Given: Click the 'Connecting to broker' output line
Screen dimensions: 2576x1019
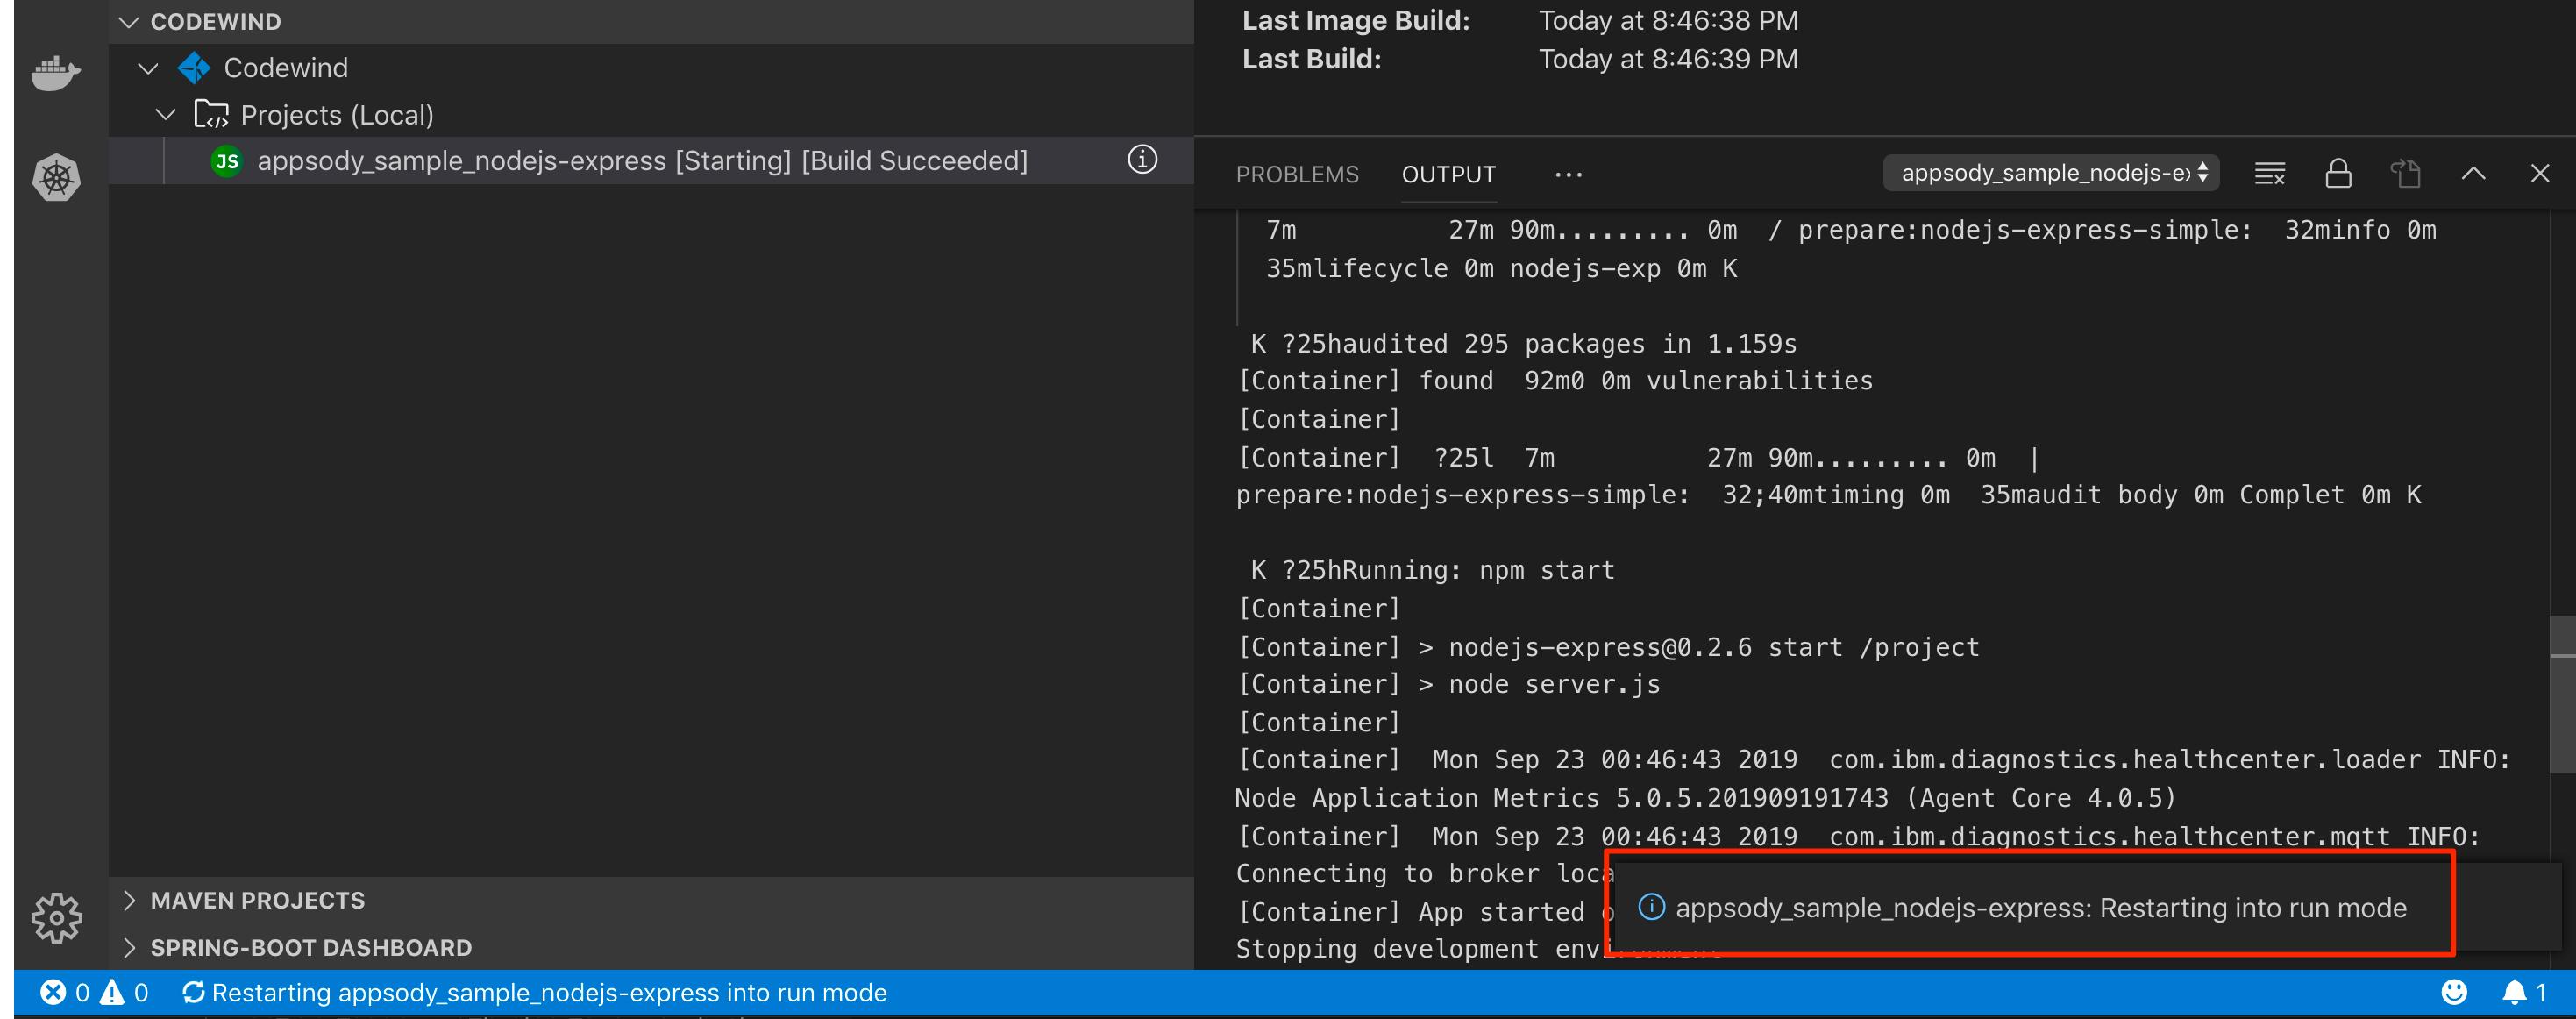Looking at the screenshot, I should [1424, 873].
